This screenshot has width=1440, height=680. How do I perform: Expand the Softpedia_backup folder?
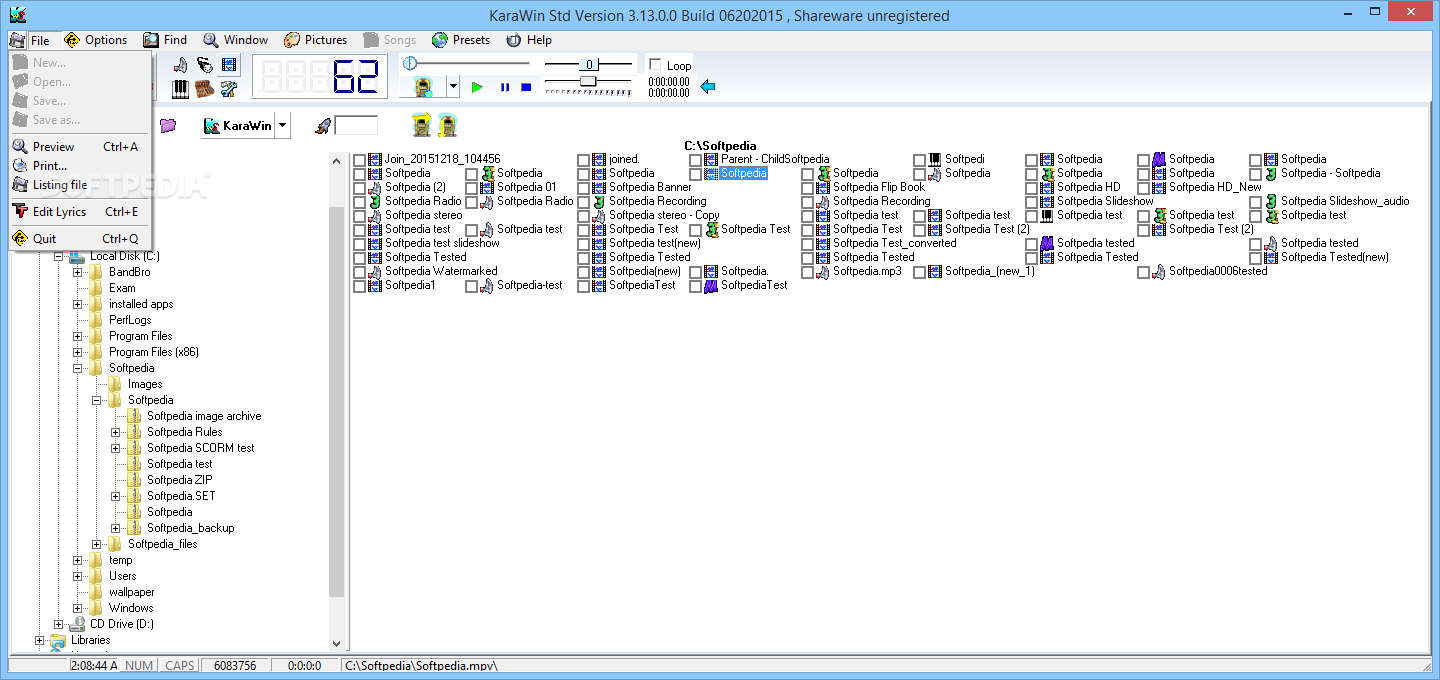[x=115, y=528]
